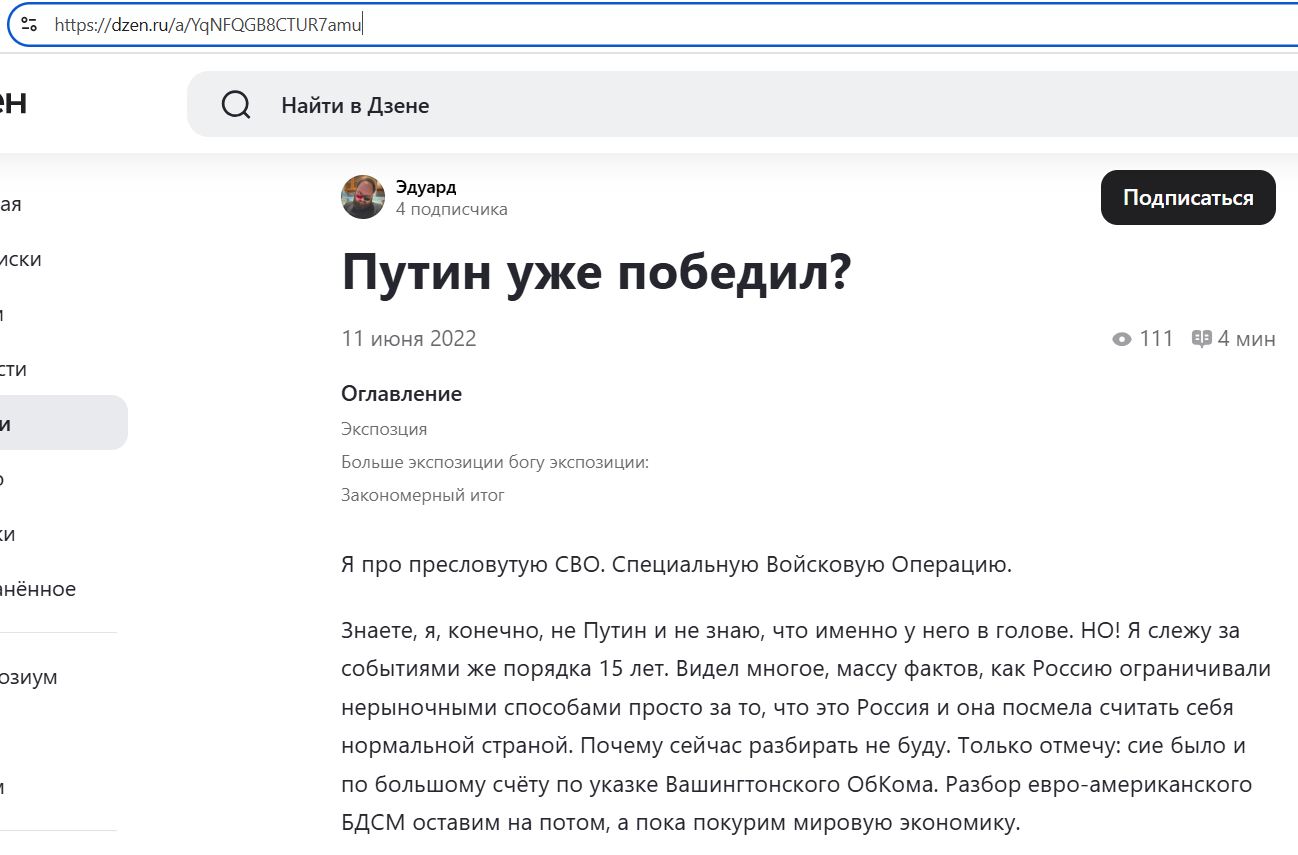The width and height of the screenshot is (1298, 855).
Task: Open Эдуард's profile avatar
Action: [362, 197]
